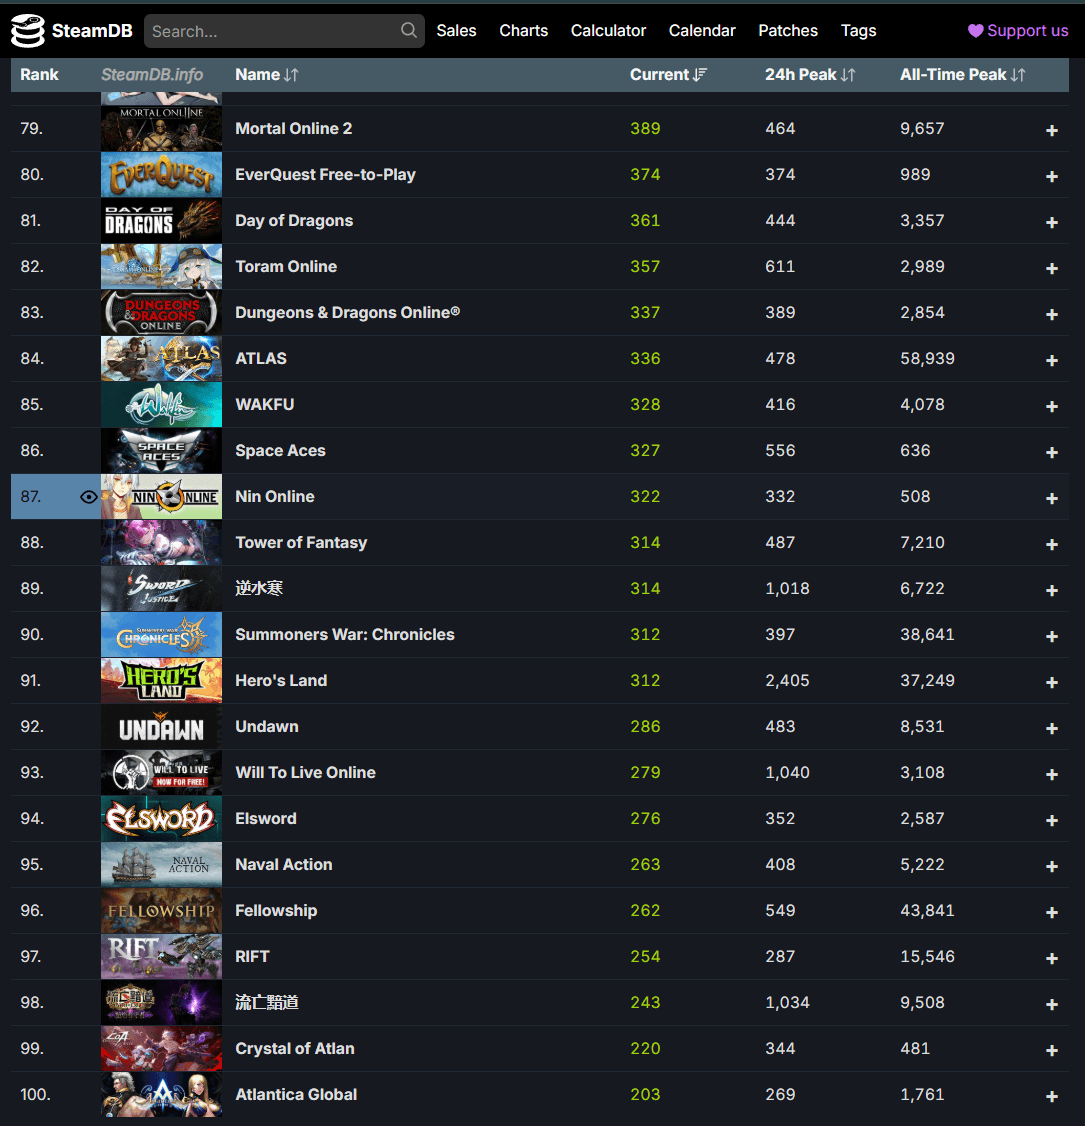Screen dimensions: 1085x1126
Task: Open the Sales menu
Action: (x=456, y=31)
